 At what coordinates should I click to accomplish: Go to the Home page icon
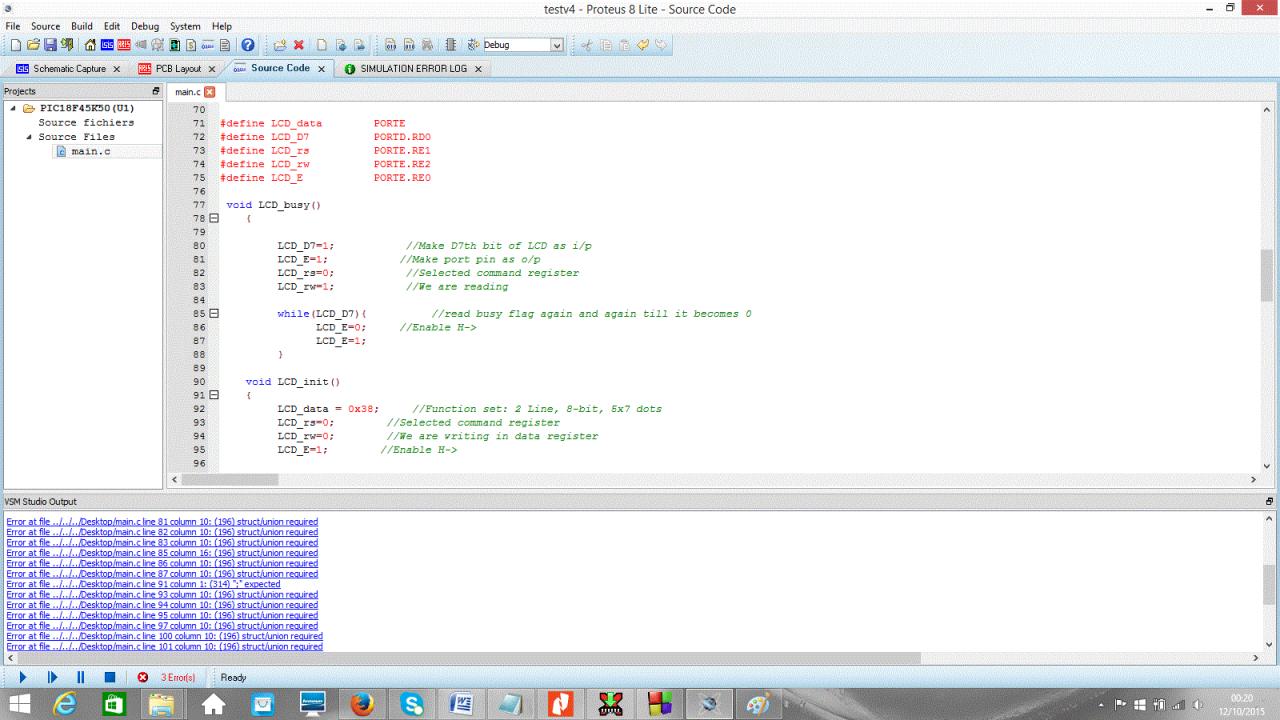click(90, 45)
